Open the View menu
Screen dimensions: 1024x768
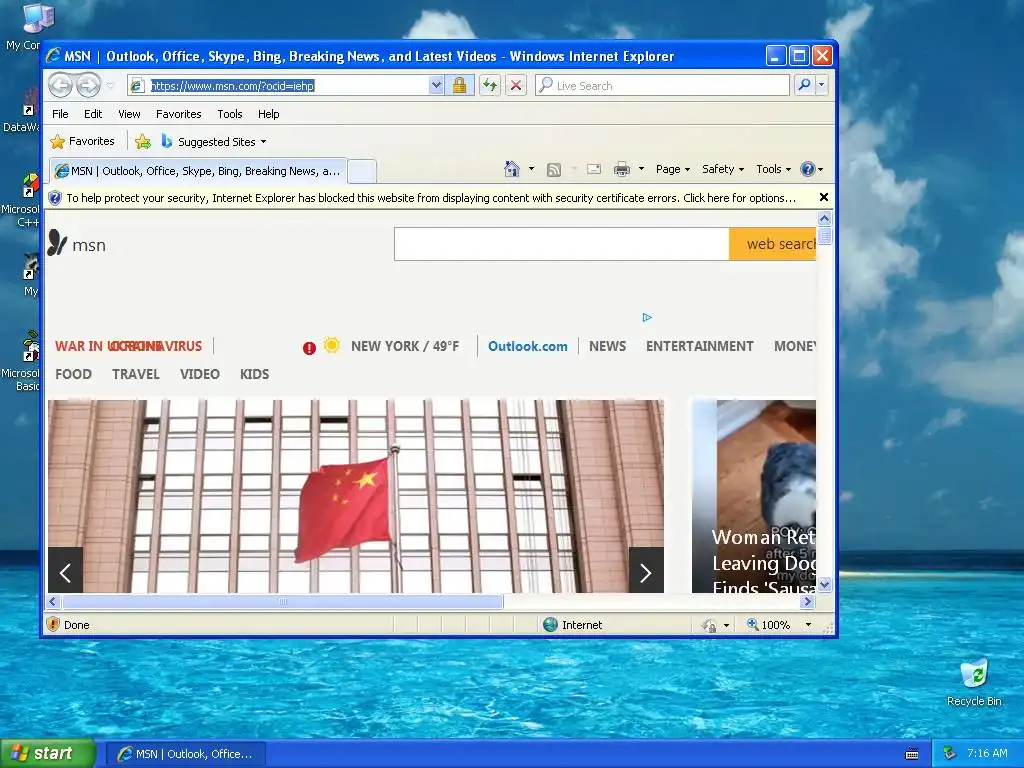click(x=129, y=114)
